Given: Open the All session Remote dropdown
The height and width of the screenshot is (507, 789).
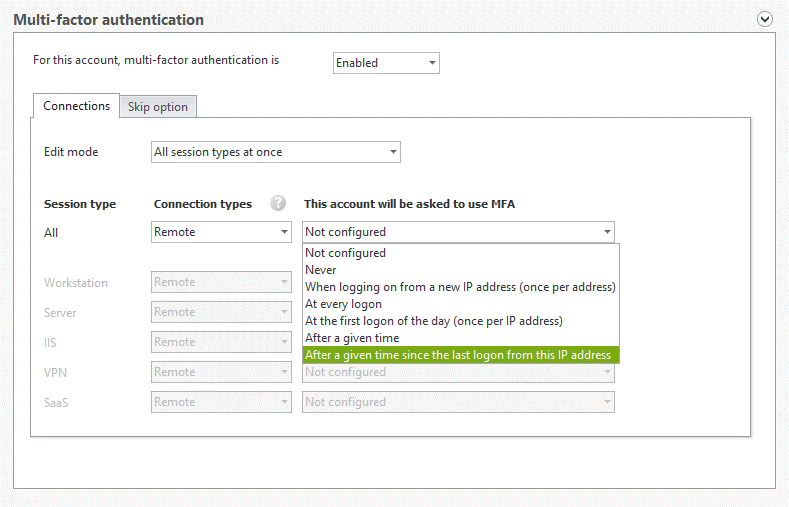Looking at the screenshot, I should pyautogui.click(x=221, y=232).
